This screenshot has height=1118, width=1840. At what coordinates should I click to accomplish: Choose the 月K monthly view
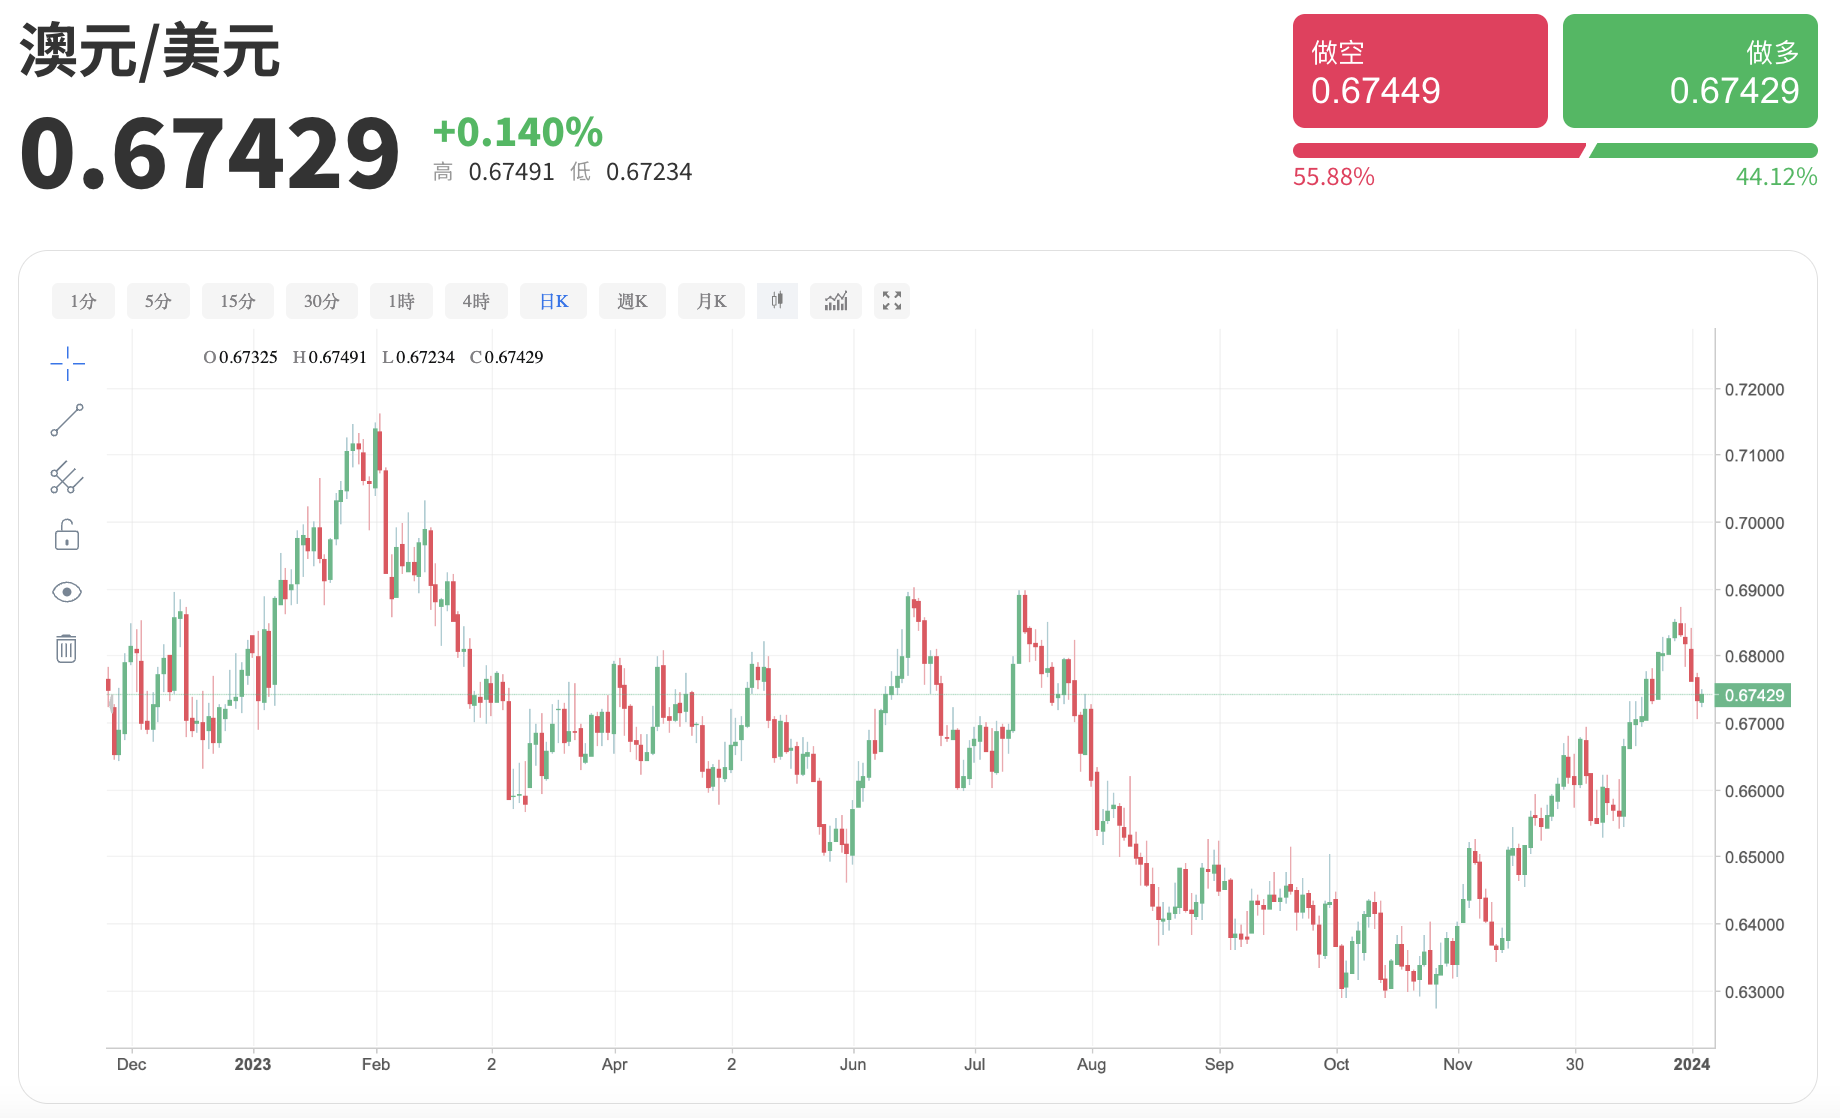[711, 301]
